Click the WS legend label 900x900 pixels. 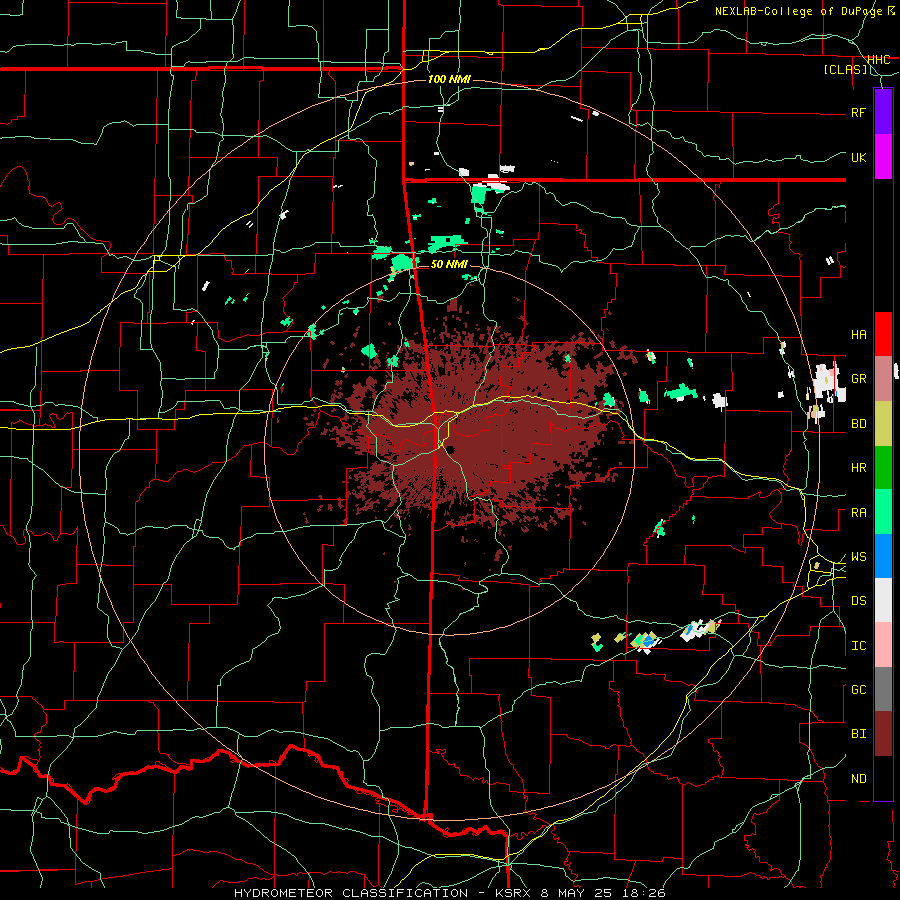pyautogui.click(x=858, y=557)
